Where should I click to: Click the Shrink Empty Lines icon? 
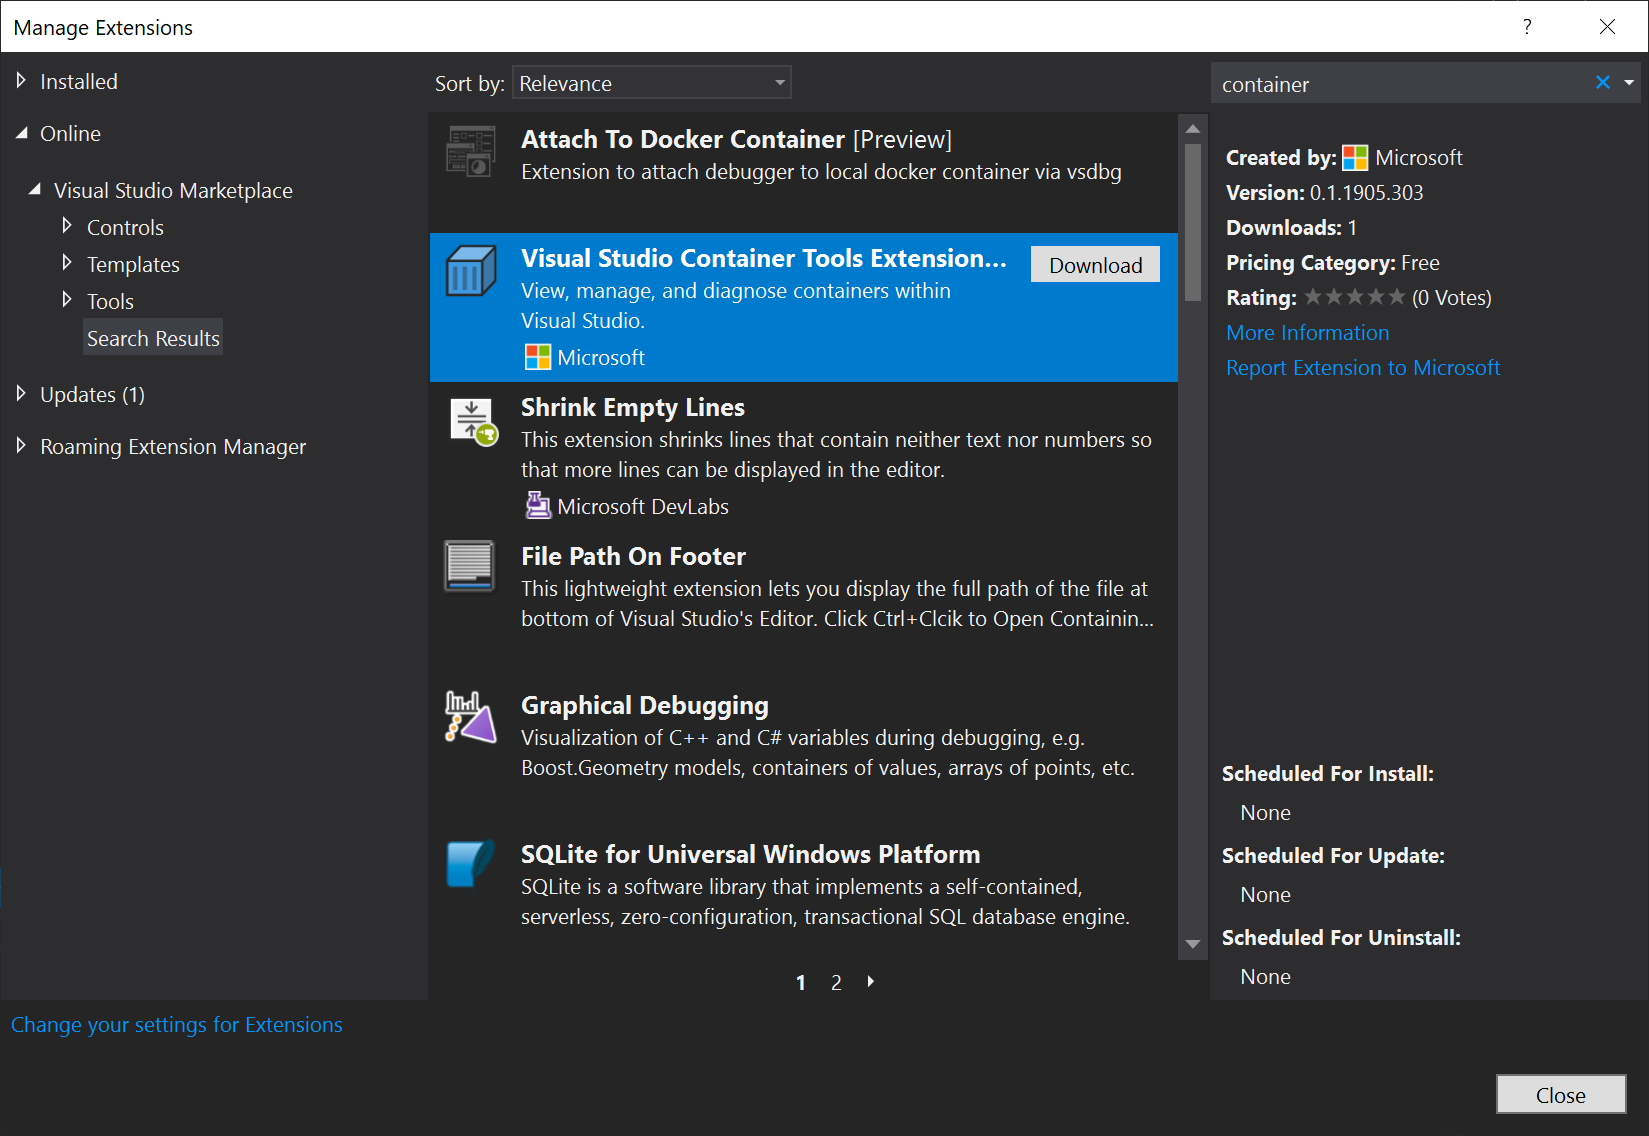tap(472, 421)
